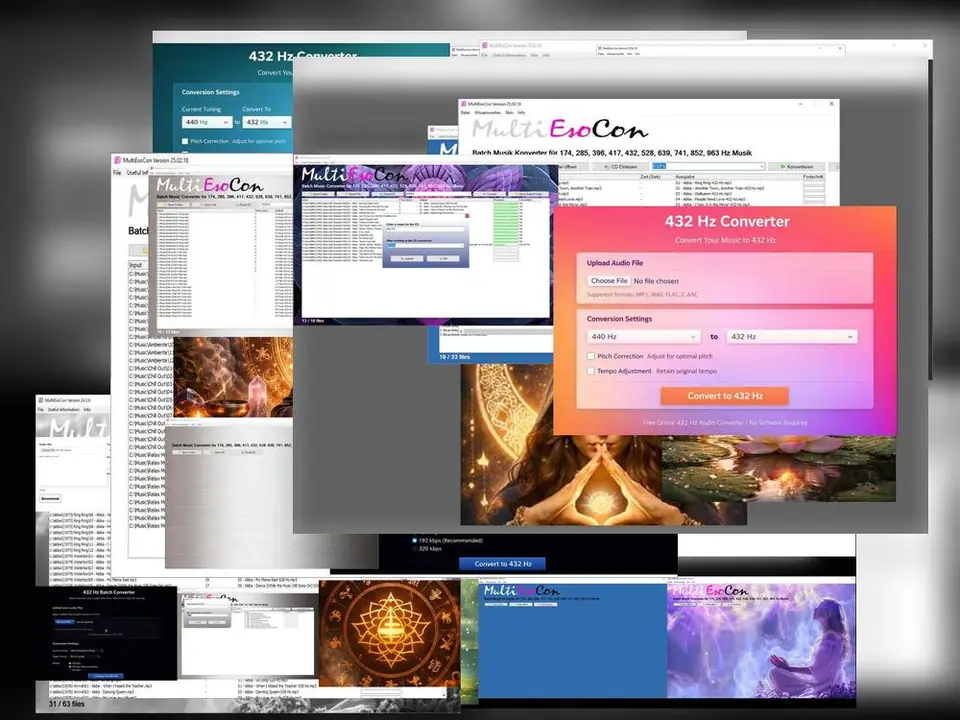This screenshot has width=960, height=720.
Task: Open the Current Tuning 440 Hz dropdown
Action: (x=206, y=122)
